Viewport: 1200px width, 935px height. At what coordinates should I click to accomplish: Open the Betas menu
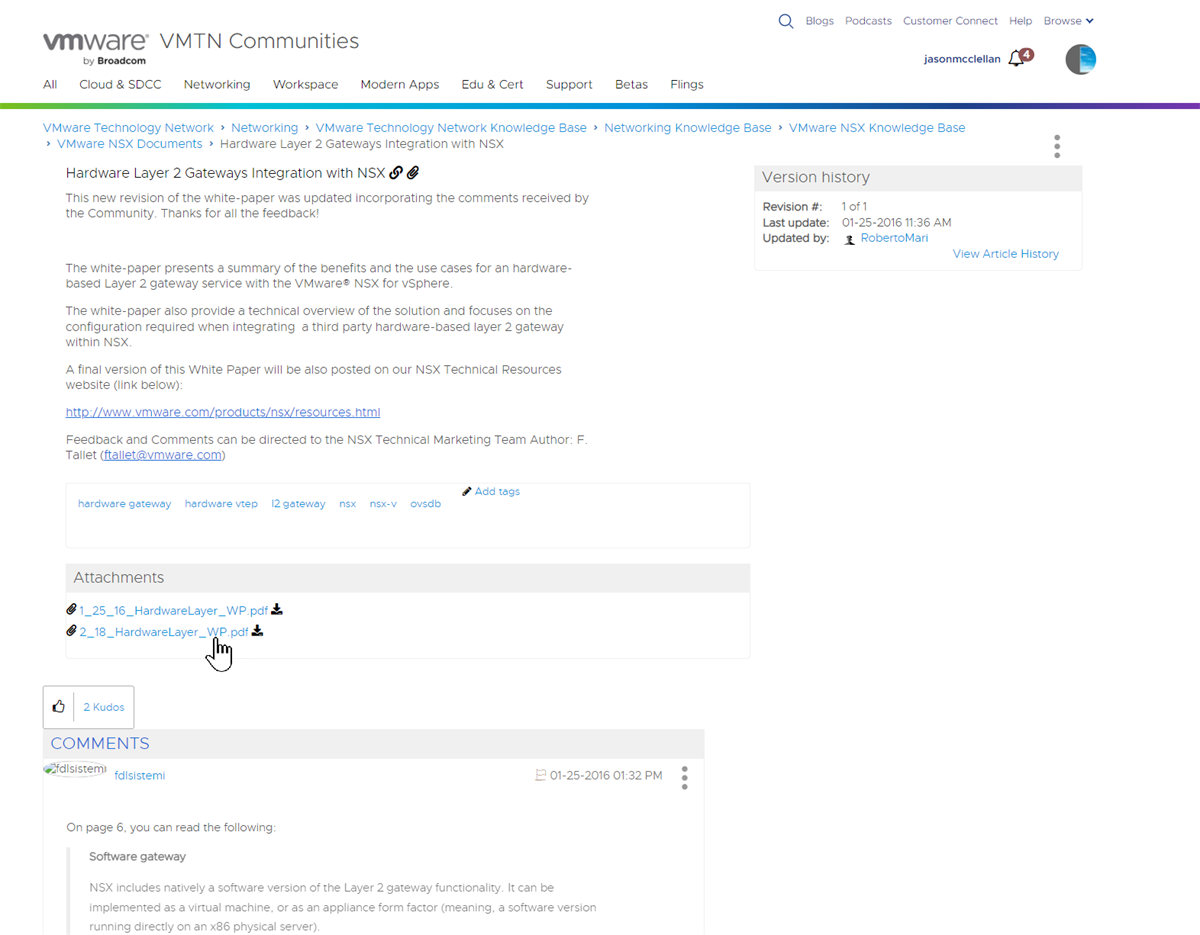[631, 85]
